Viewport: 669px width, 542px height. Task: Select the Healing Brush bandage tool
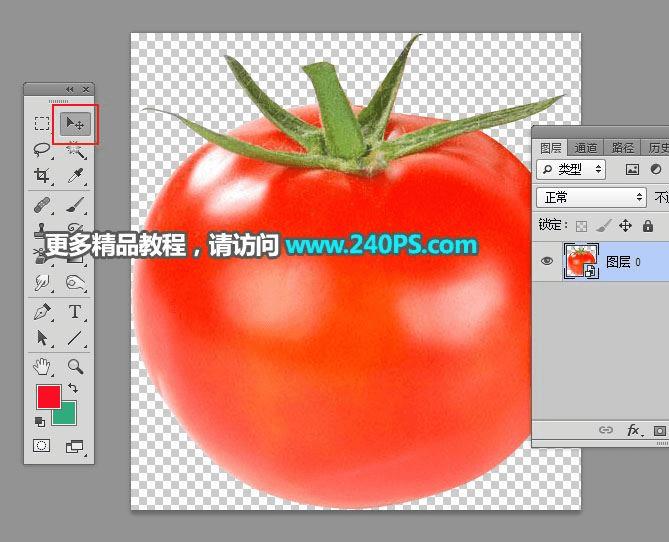pos(42,205)
